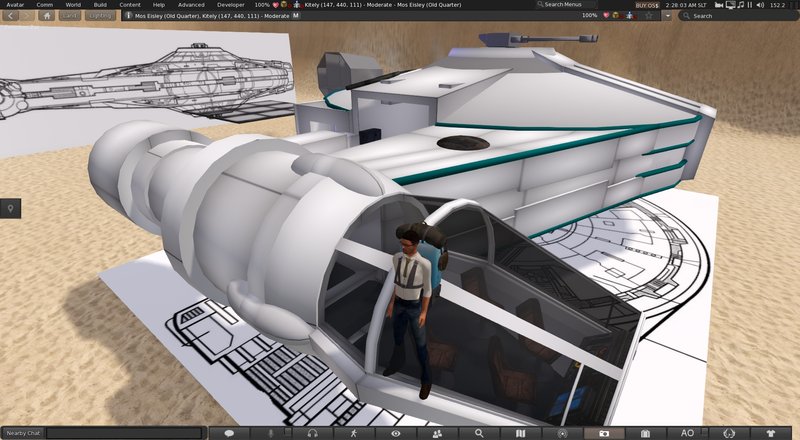This screenshot has width=800, height=440.
Task: Open place info 'i' icon
Action: [x=129, y=16]
